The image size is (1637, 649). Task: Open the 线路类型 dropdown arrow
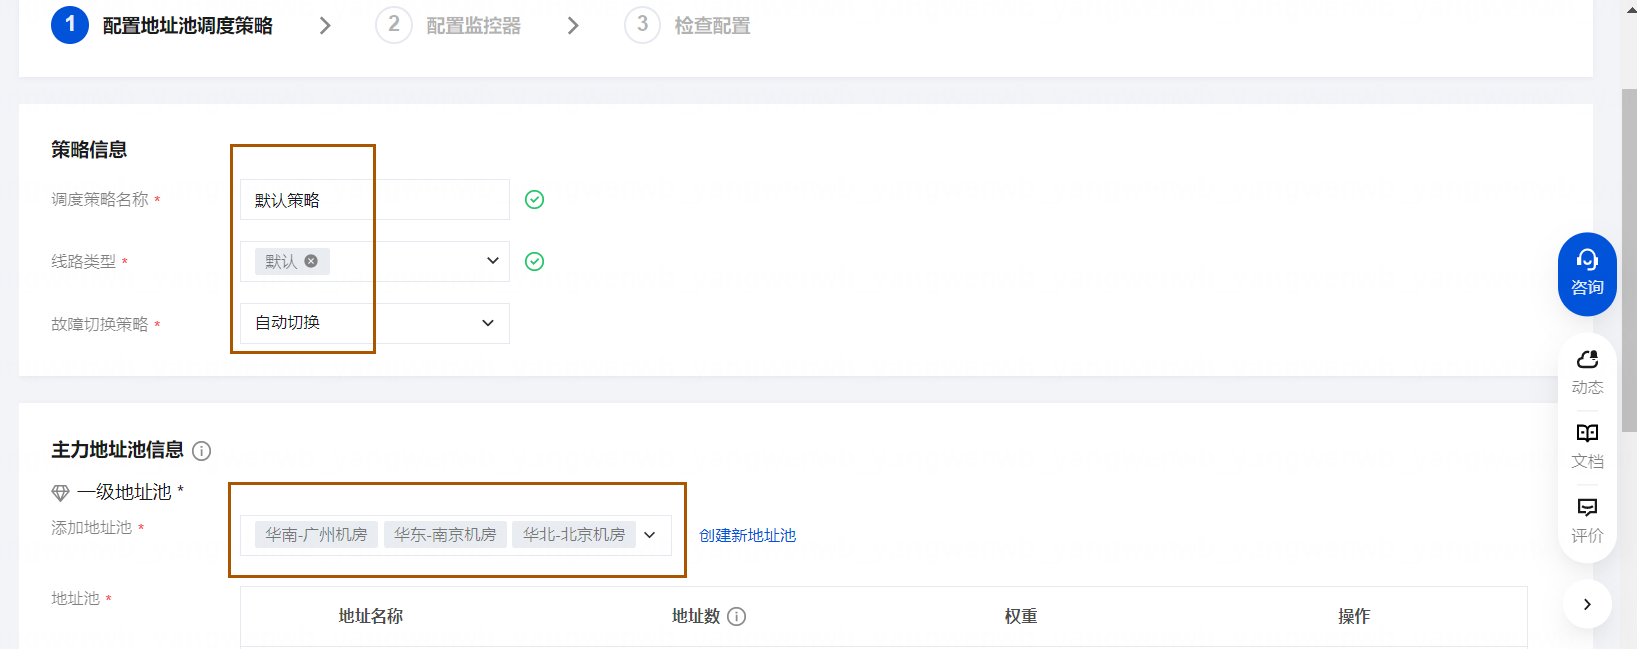tap(492, 261)
